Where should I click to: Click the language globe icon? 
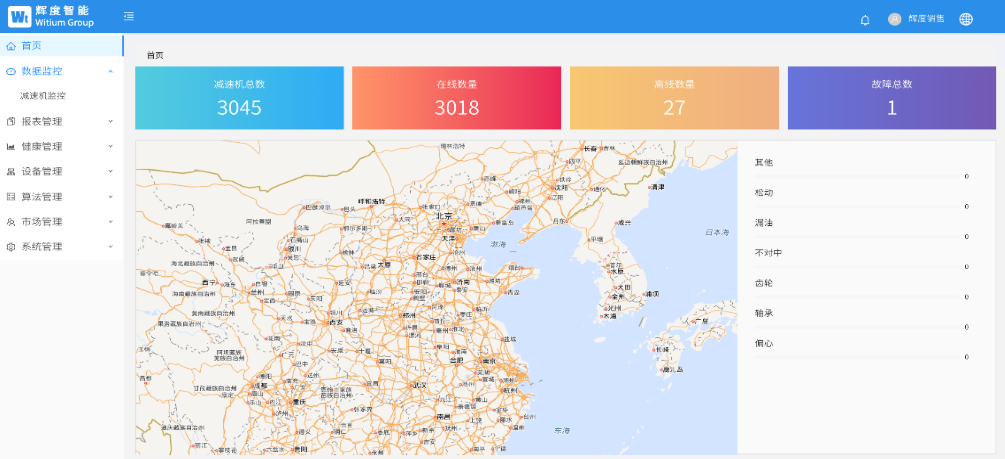click(x=966, y=19)
